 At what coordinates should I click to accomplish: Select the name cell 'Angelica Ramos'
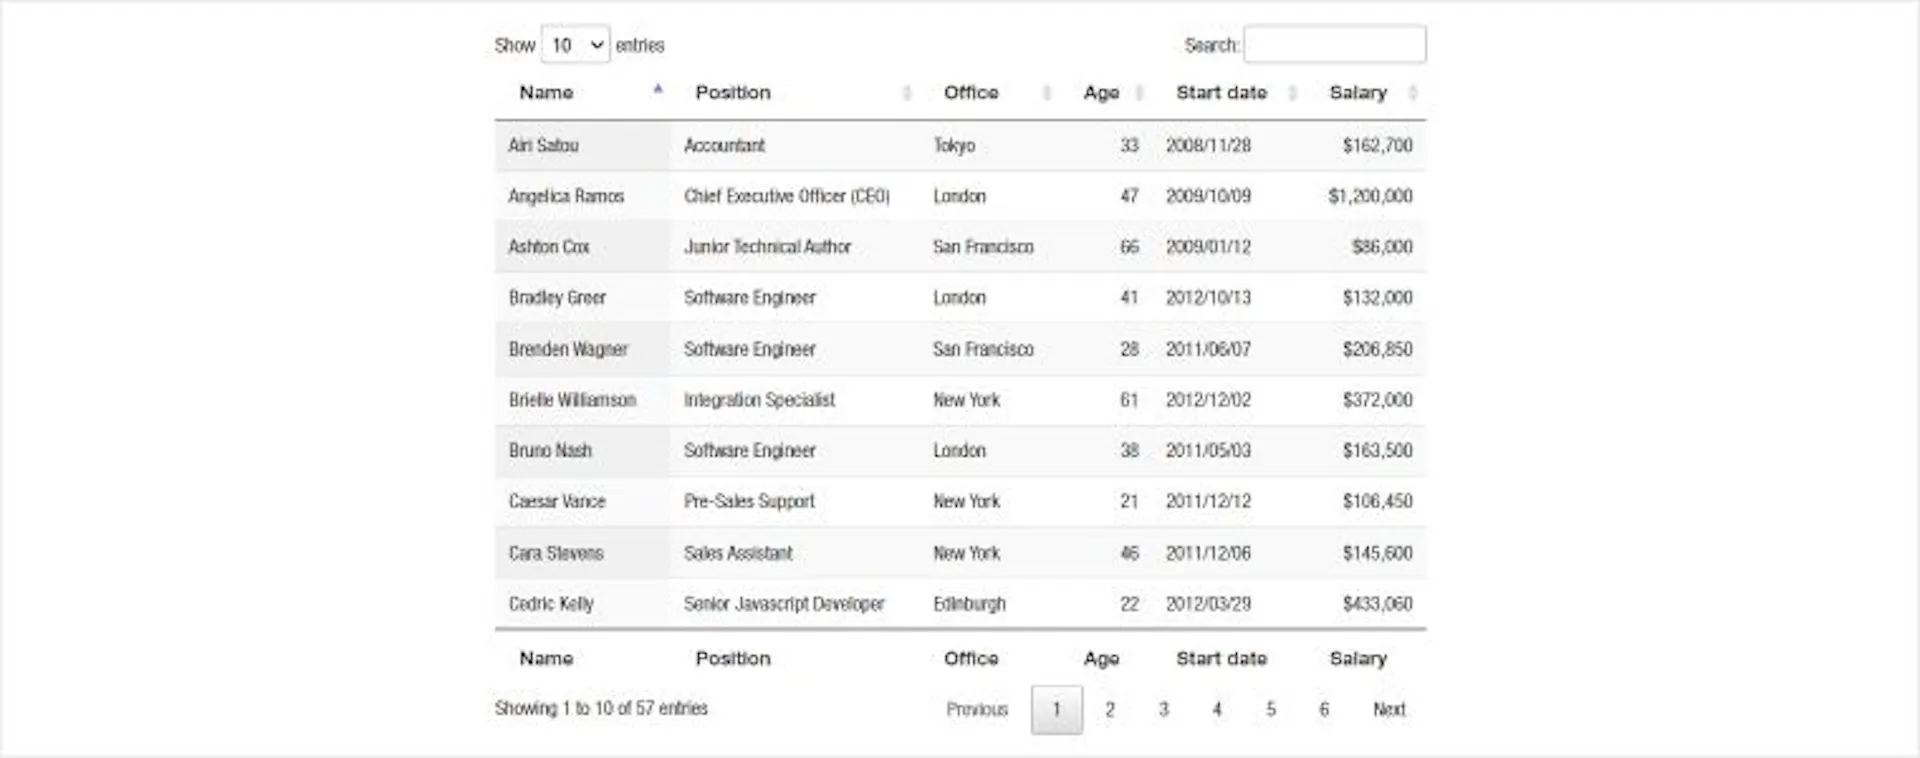pos(583,196)
